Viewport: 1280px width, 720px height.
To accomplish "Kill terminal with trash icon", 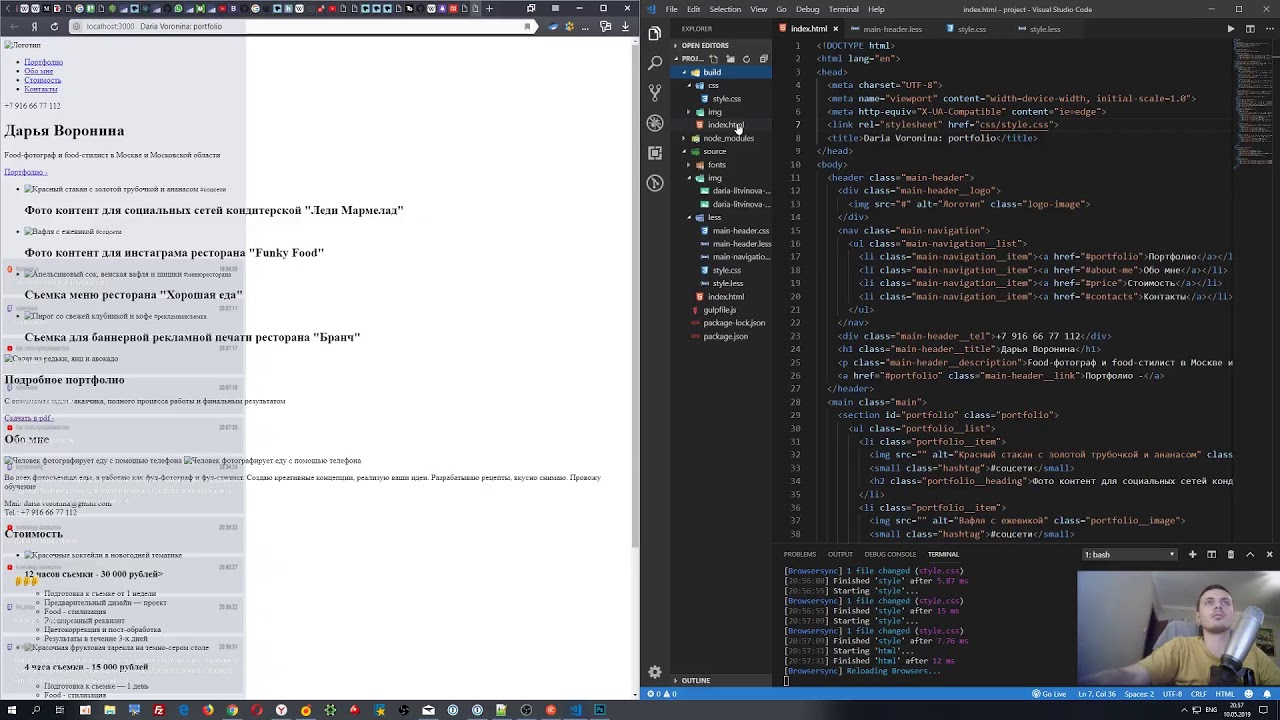I will pyautogui.click(x=1230, y=554).
